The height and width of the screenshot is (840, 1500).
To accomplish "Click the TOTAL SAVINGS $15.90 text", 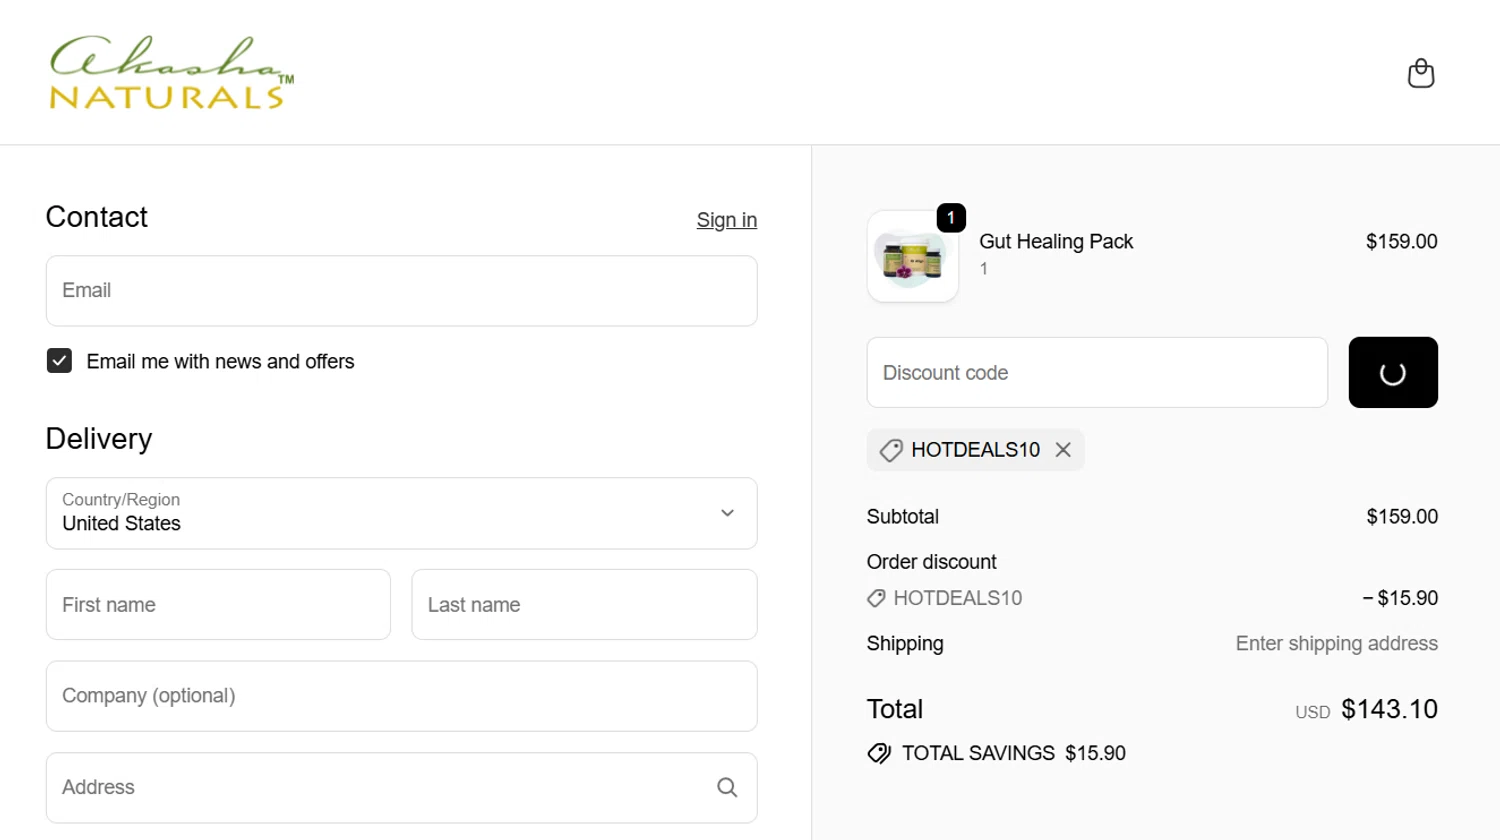I will pyautogui.click(x=1014, y=753).
